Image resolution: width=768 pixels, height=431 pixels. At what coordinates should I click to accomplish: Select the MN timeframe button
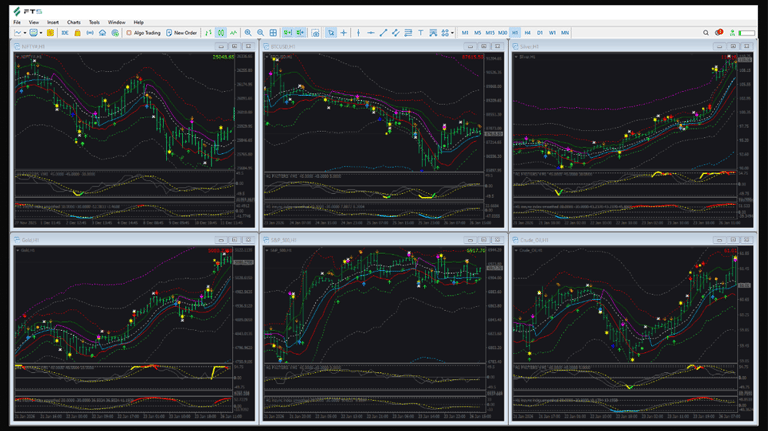coord(565,33)
